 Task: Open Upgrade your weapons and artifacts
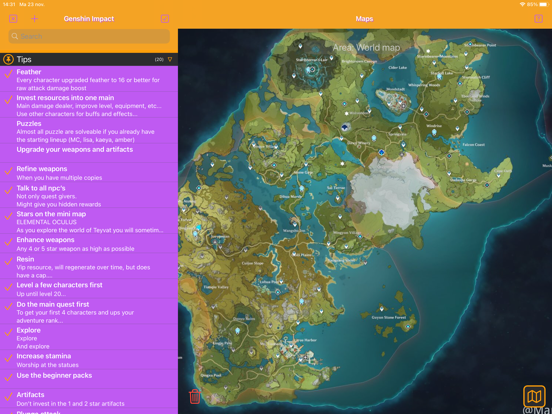(x=89, y=153)
